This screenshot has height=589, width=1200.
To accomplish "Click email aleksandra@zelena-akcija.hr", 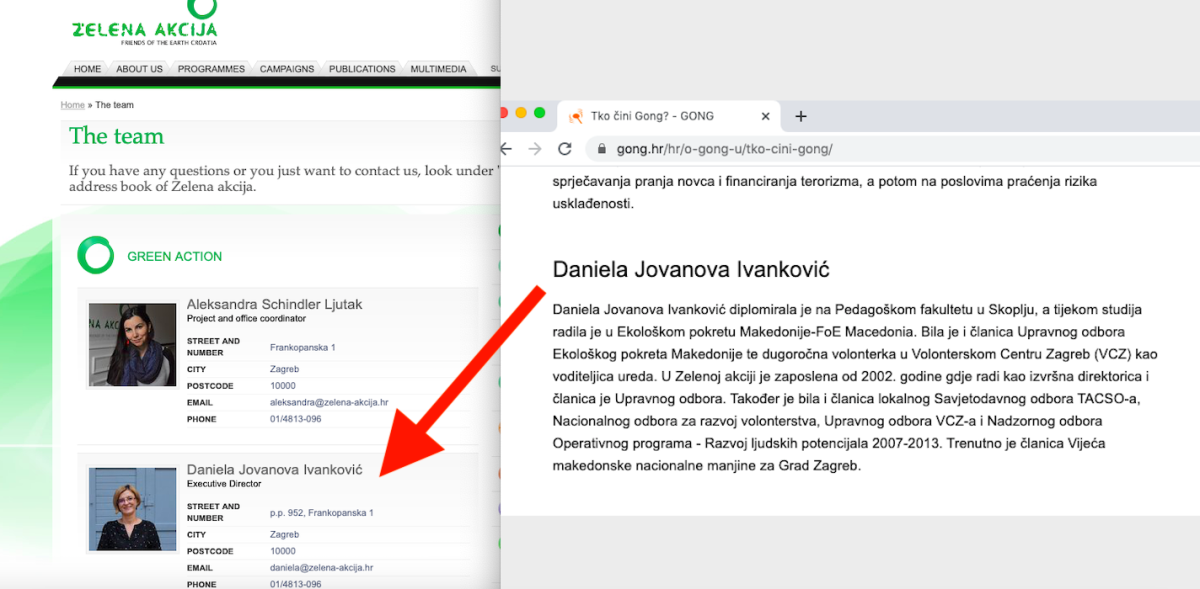I will click(329, 402).
